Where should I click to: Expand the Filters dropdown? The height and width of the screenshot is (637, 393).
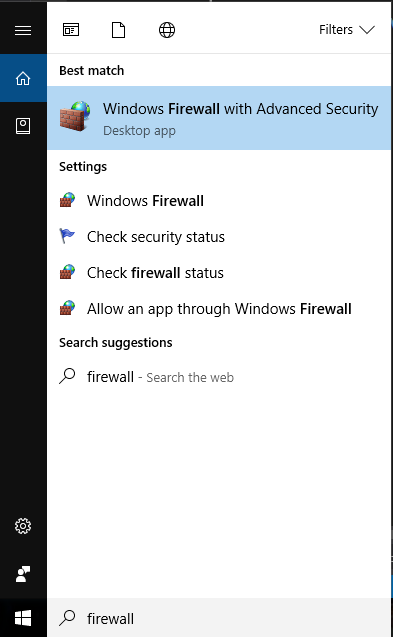point(347,30)
